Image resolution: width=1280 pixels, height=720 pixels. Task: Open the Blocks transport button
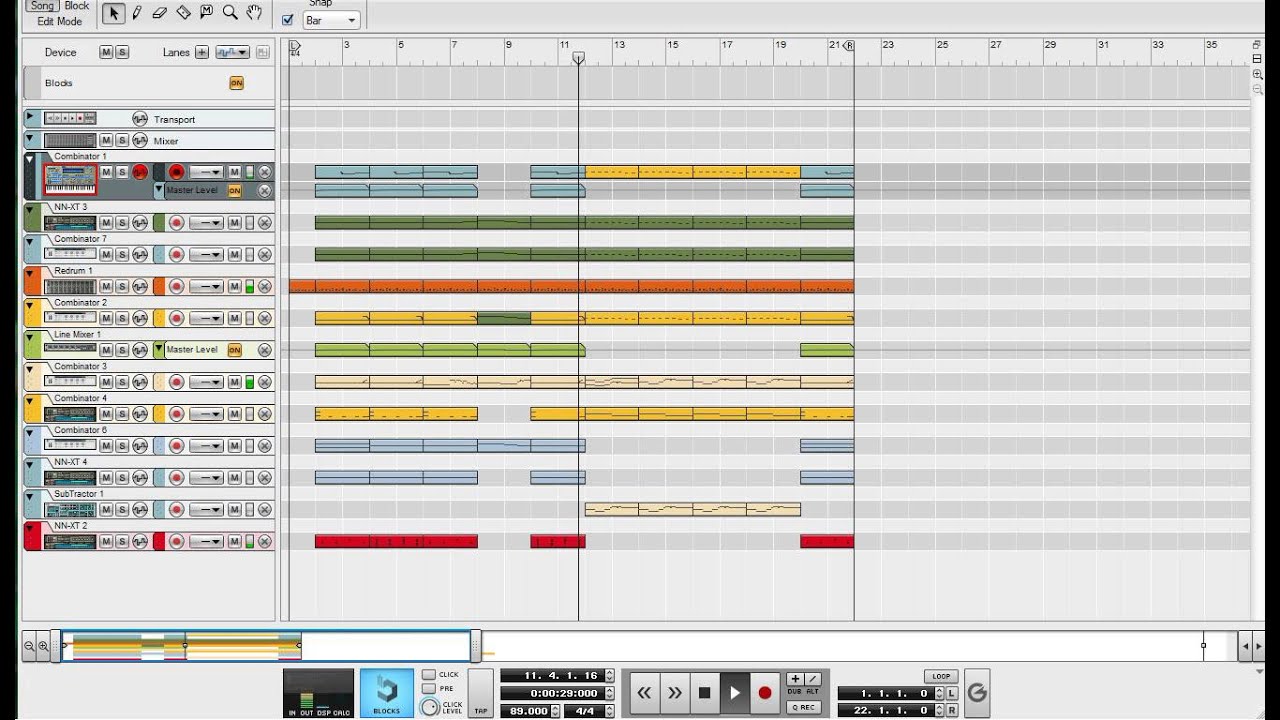pyautogui.click(x=387, y=693)
